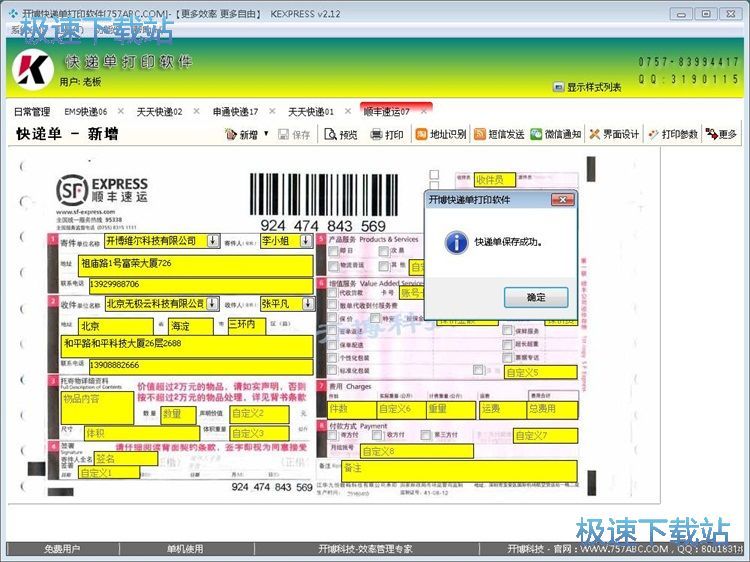Expand recipient name 张平凡 dropdown

tap(309, 303)
